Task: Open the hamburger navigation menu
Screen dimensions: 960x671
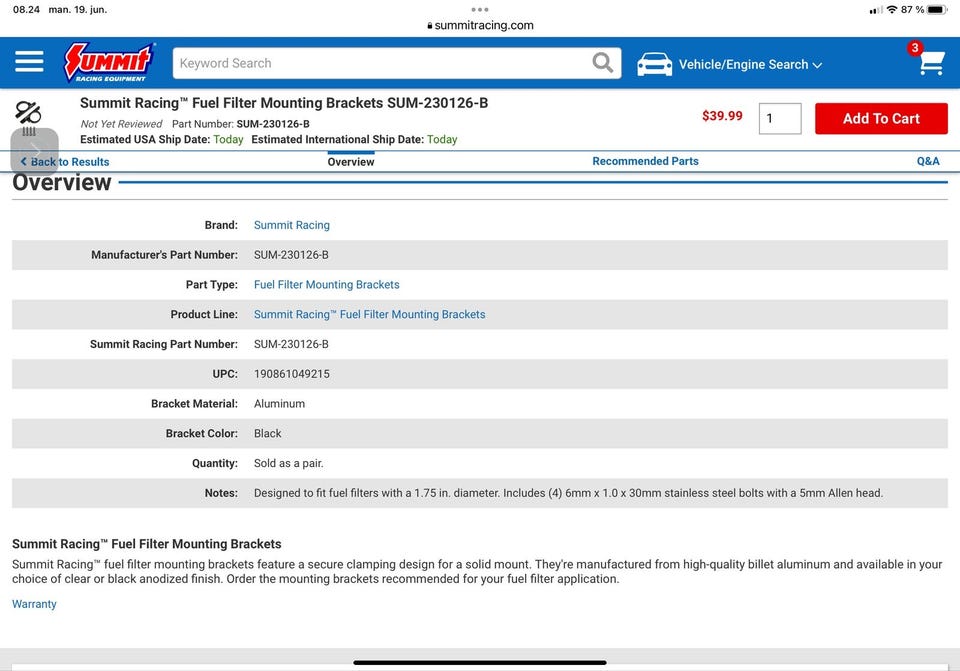Action: [x=29, y=63]
